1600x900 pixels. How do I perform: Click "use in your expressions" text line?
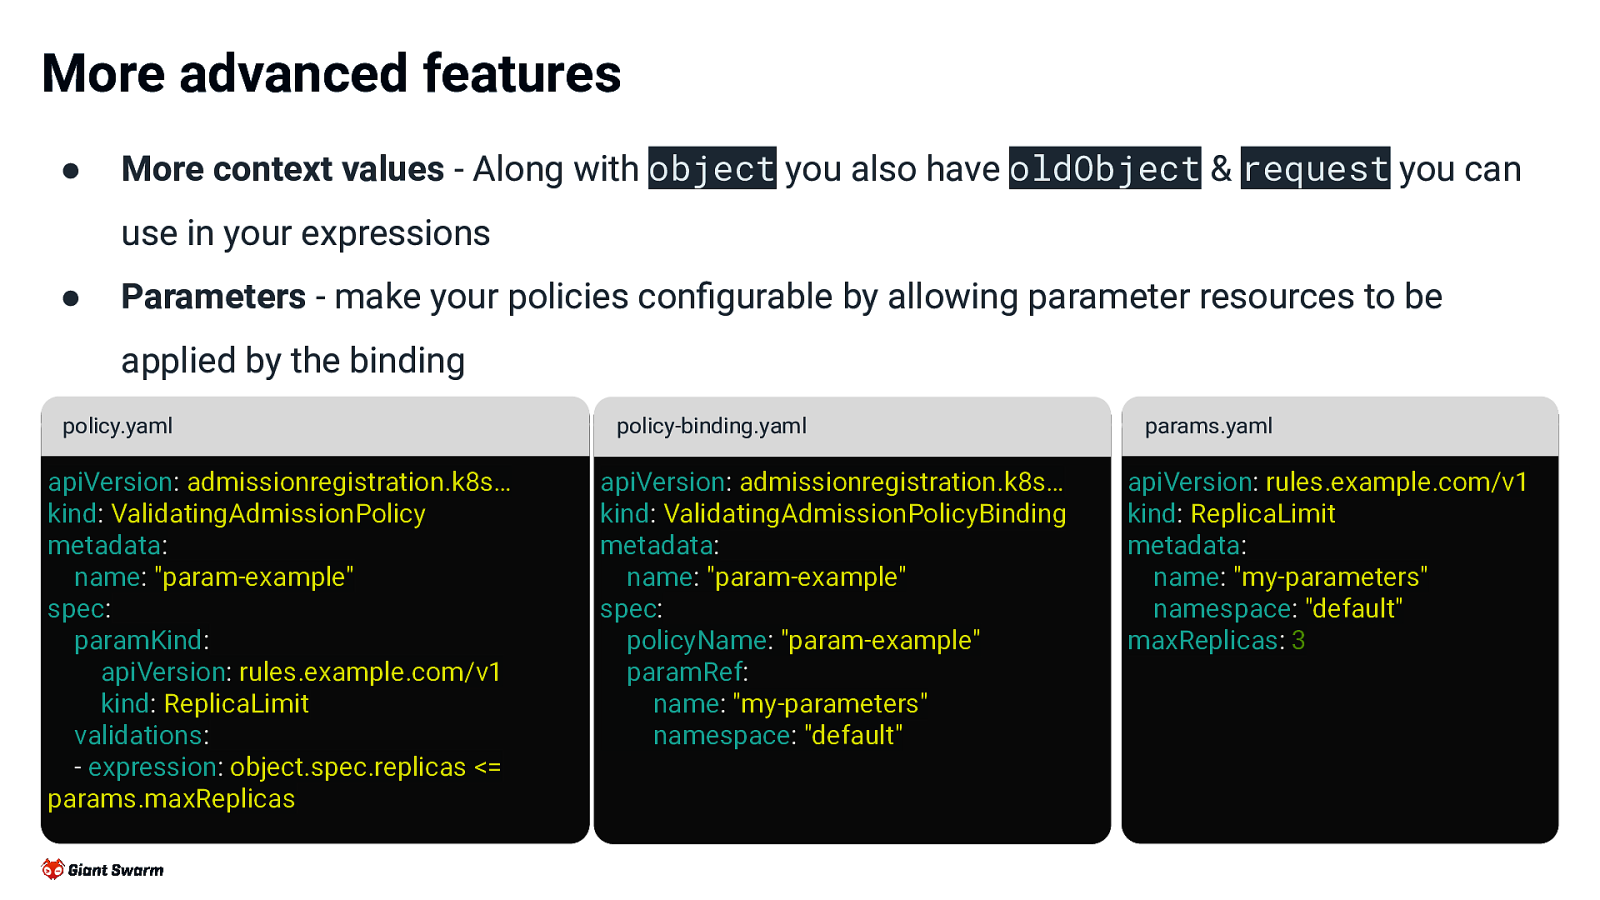pyautogui.click(x=306, y=234)
